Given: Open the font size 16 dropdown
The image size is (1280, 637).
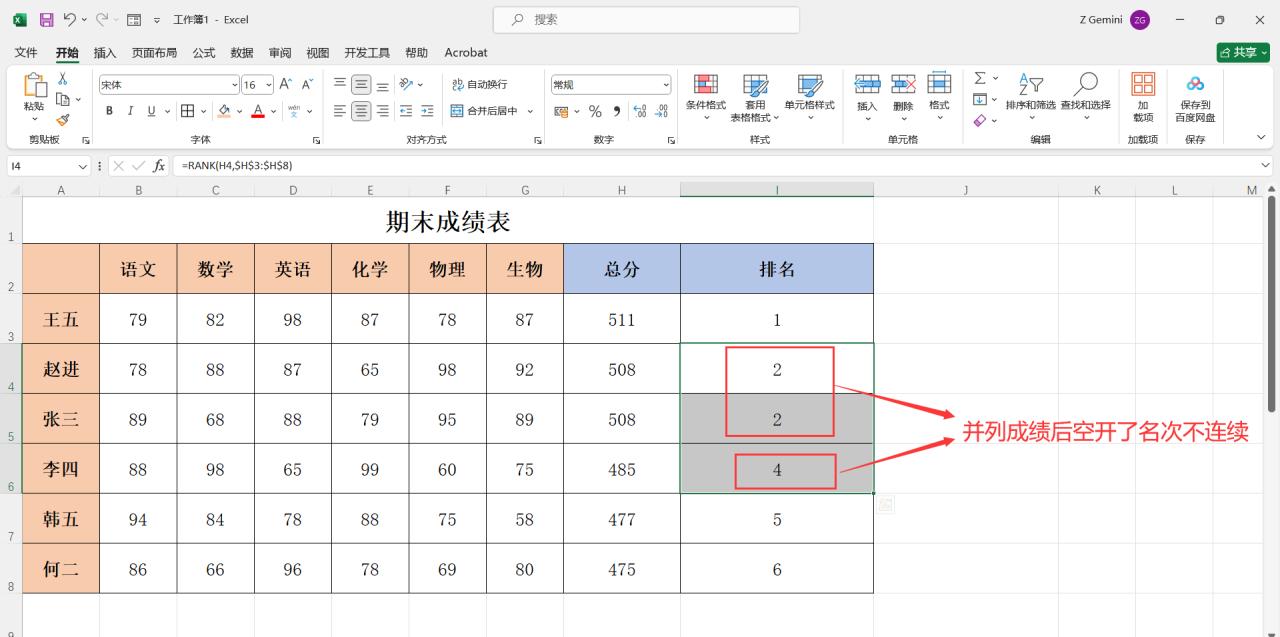Looking at the screenshot, I should [x=268, y=85].
